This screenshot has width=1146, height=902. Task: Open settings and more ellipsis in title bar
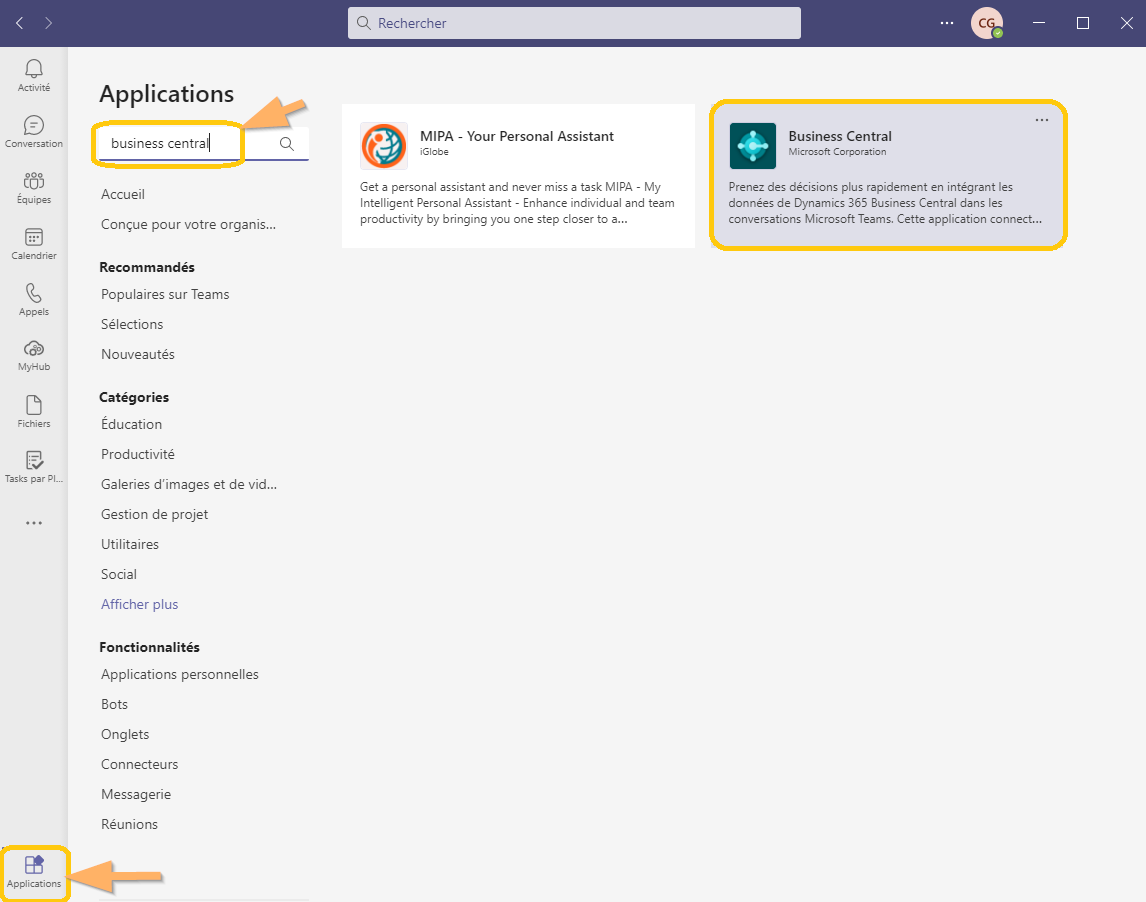tap(946, 23)
